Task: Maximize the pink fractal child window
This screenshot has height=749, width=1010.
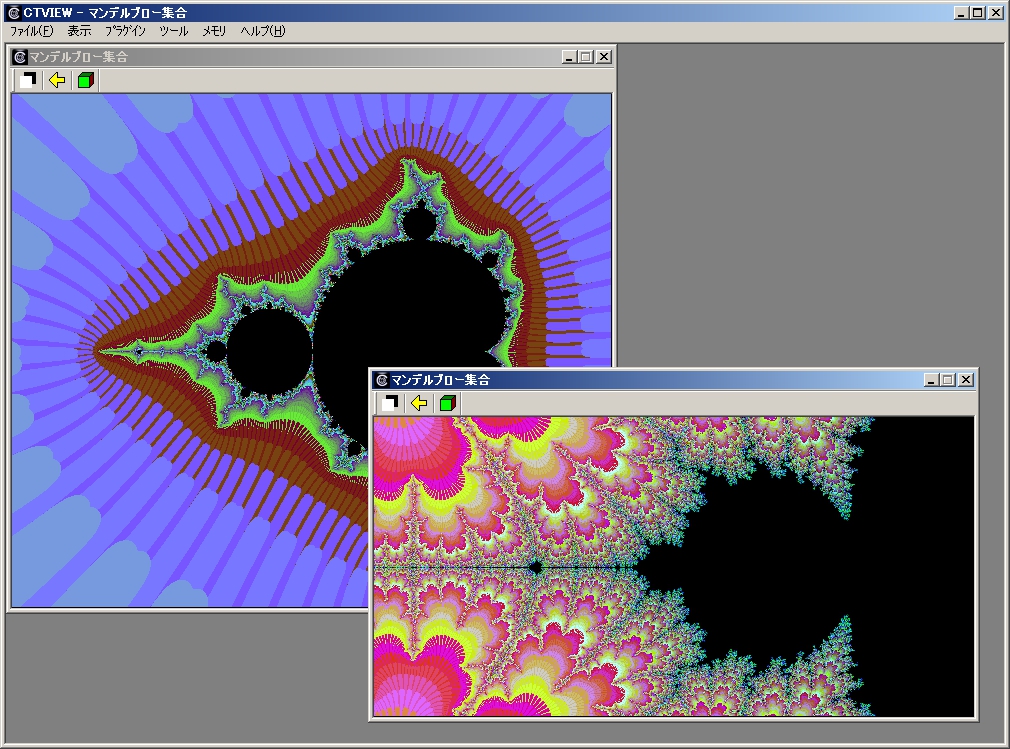Action: click(x=948, y=380)
